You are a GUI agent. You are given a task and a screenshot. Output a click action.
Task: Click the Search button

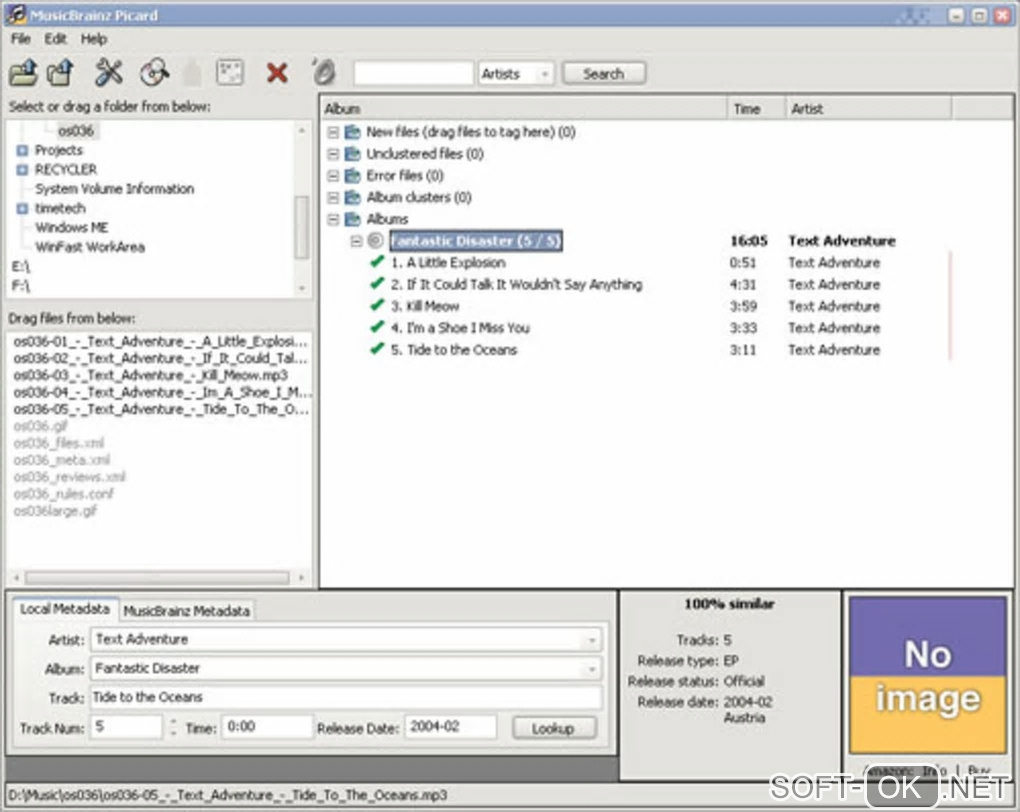(604, 74)
